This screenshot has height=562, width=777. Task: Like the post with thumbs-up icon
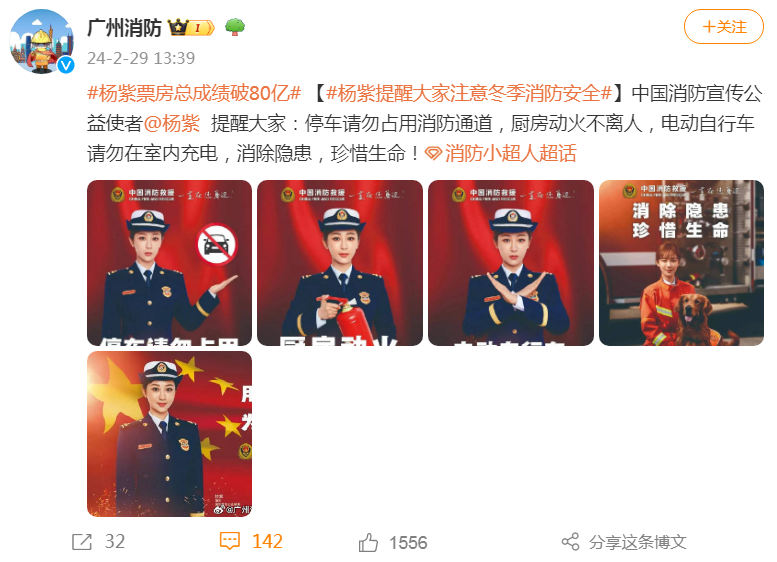pyautogui.click(x=368, y=542)
